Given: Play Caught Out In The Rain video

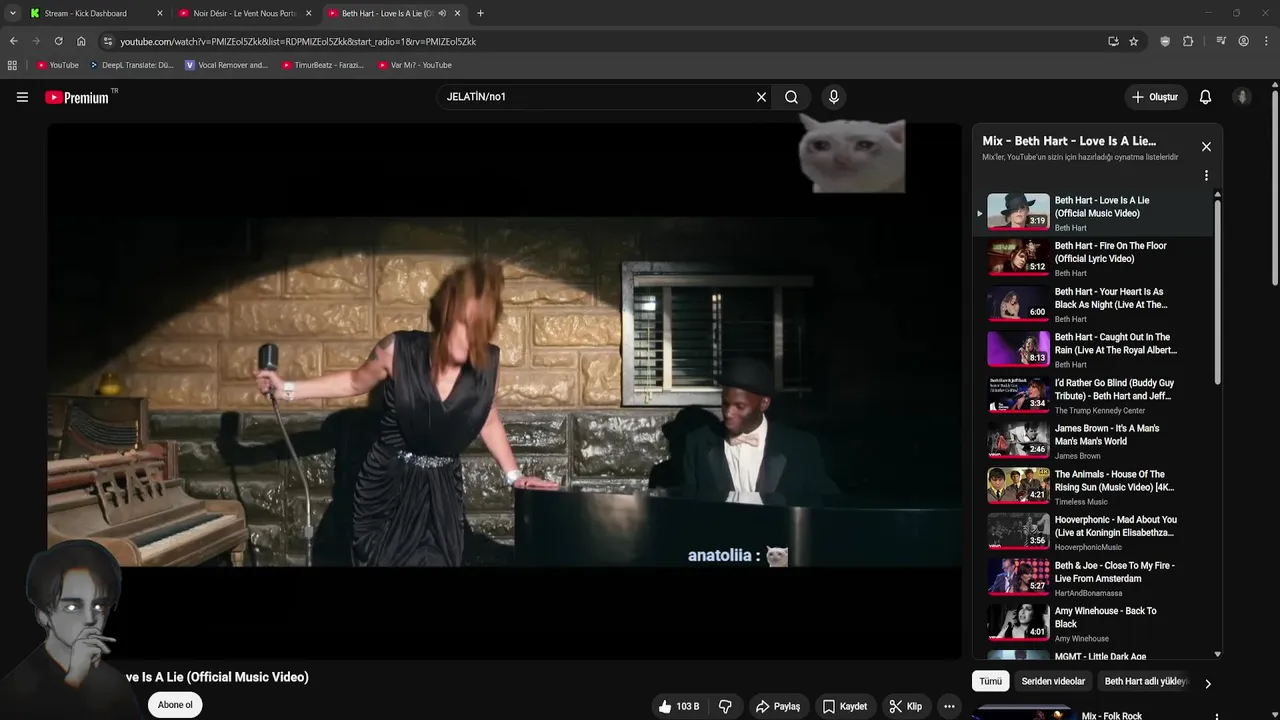Looking at the screenshot, I should (x=1094, y=349).
